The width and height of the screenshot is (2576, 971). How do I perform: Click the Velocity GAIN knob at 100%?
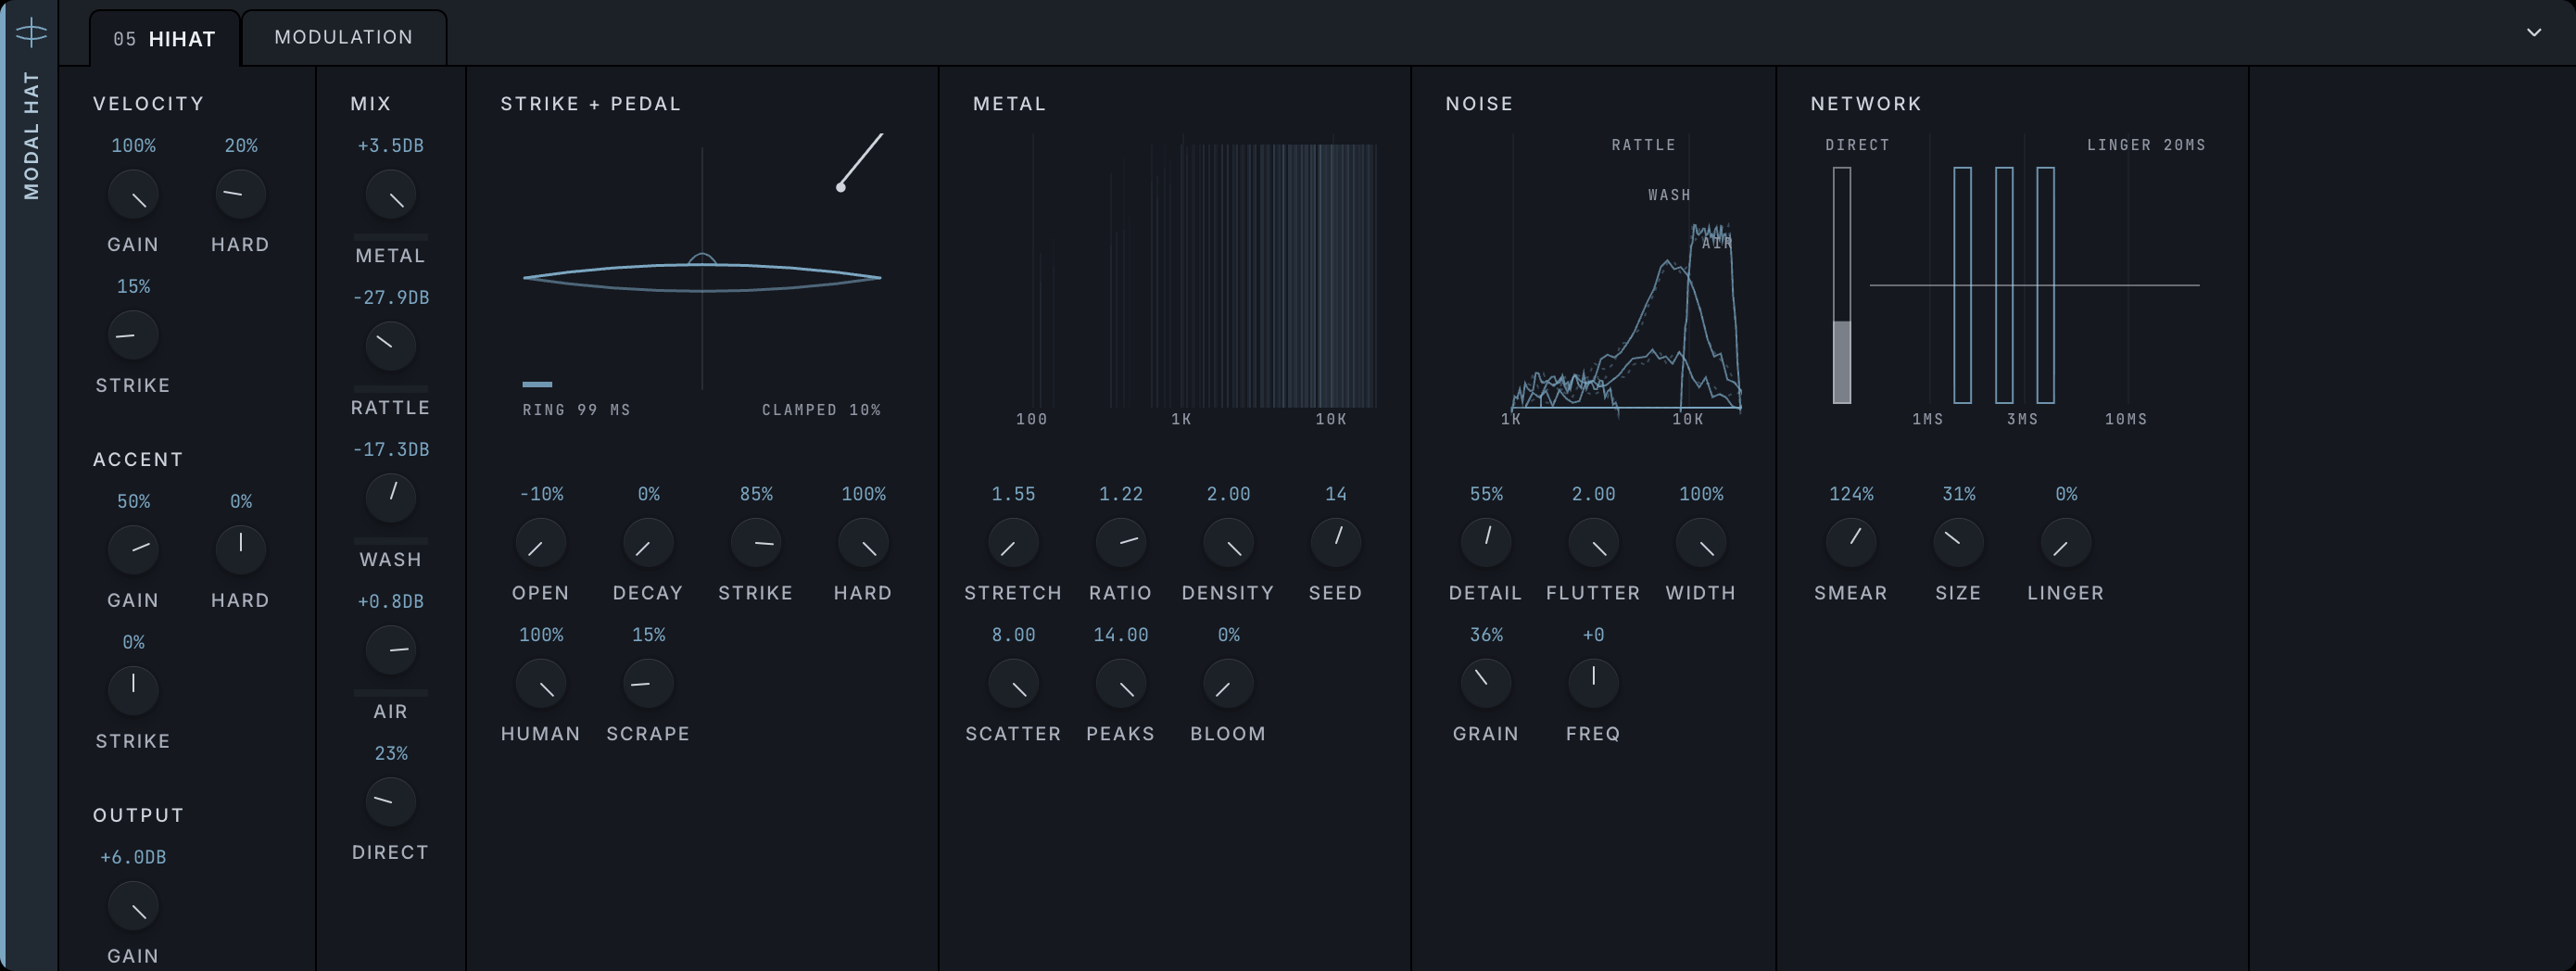pyautogui.click(x=133, y=195)
